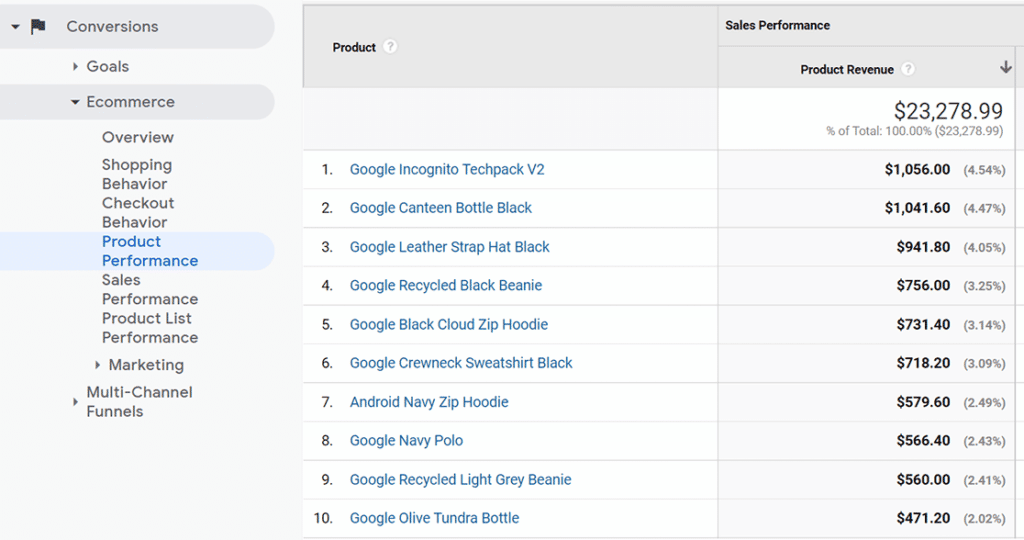Click the $471.20 revenue value
Viewport: 1024px width, 540px height.
(923, 518)
